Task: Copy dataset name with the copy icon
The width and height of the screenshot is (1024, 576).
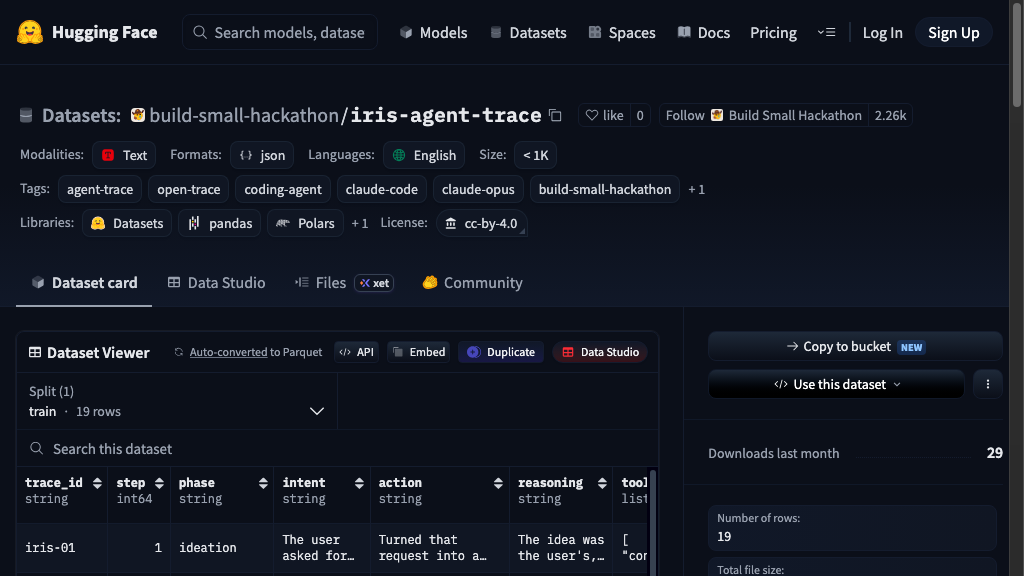Action: tap(555, 116)
